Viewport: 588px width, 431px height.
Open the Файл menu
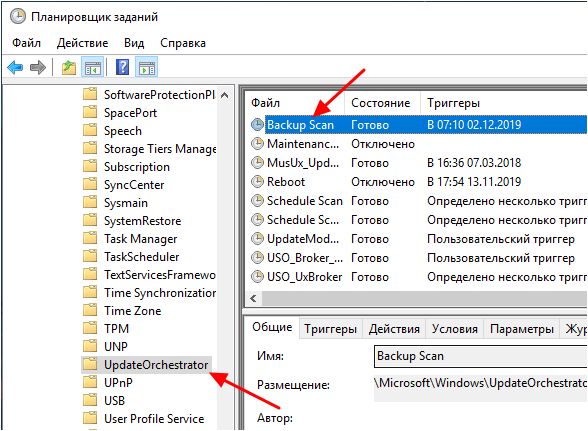click(26, 43)
